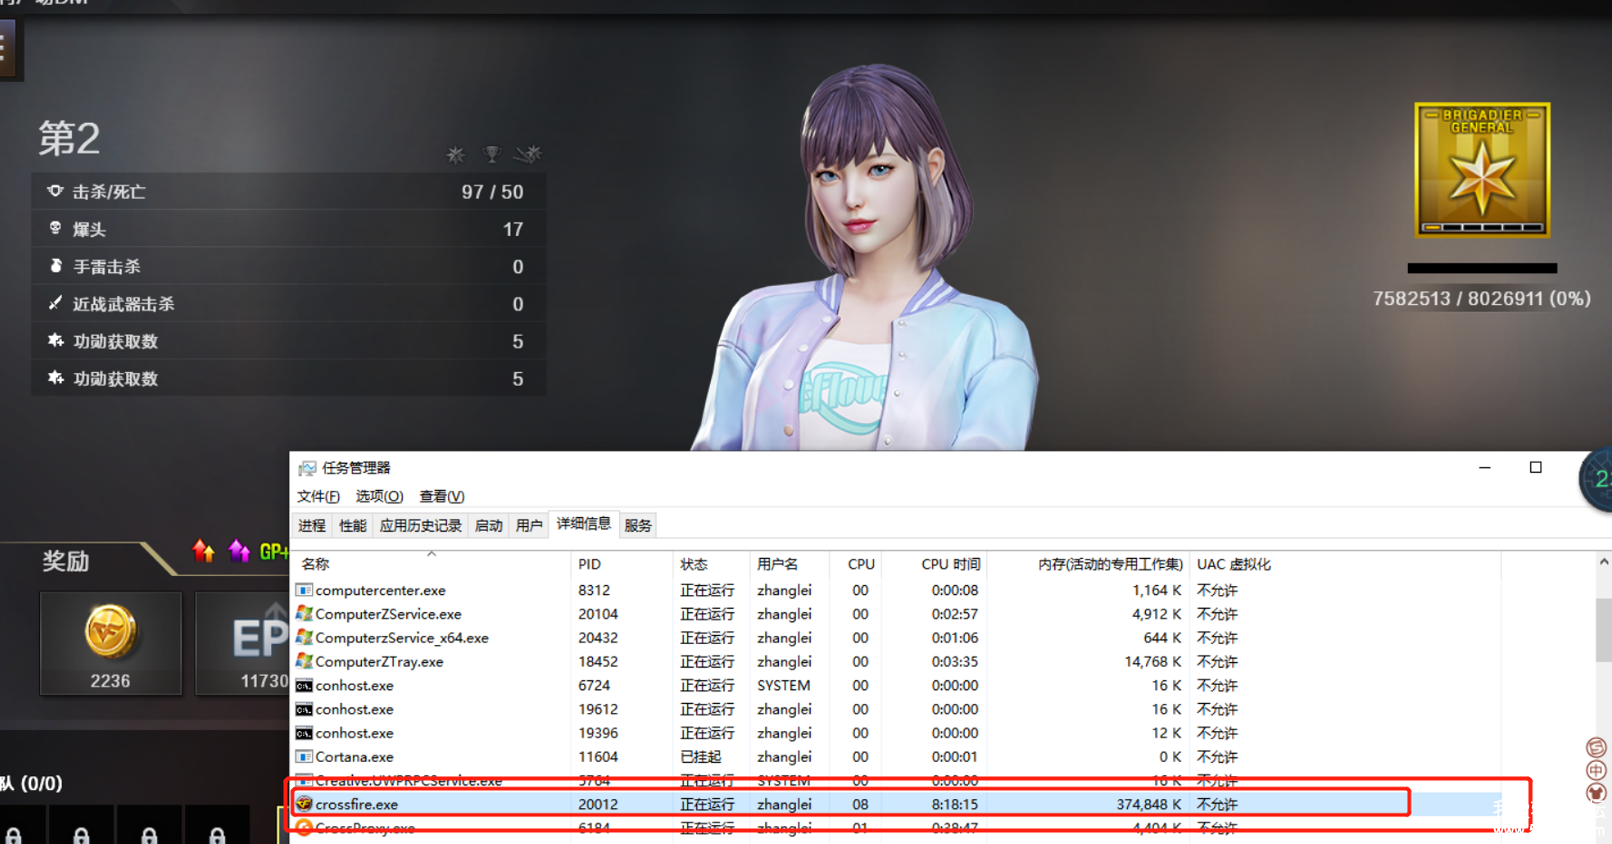
Task: Click the computercenter.exe process icon
Action: [304, 590]
